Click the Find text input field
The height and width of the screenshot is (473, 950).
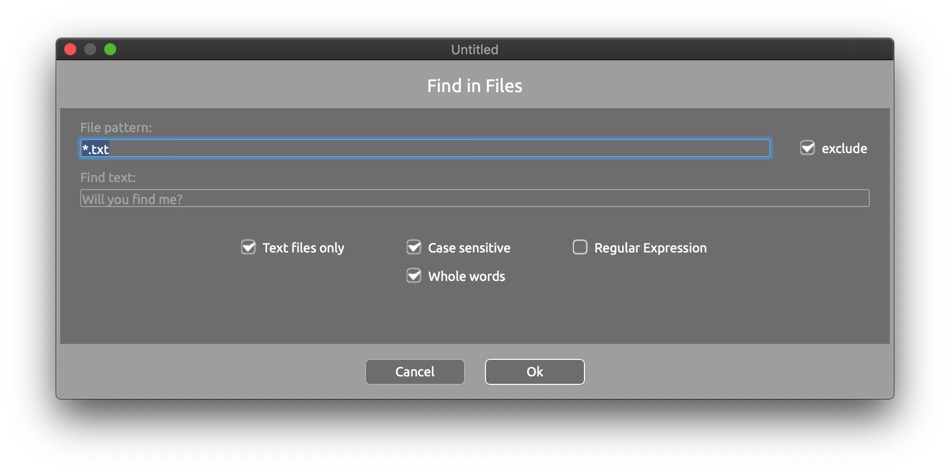[474, 199]
